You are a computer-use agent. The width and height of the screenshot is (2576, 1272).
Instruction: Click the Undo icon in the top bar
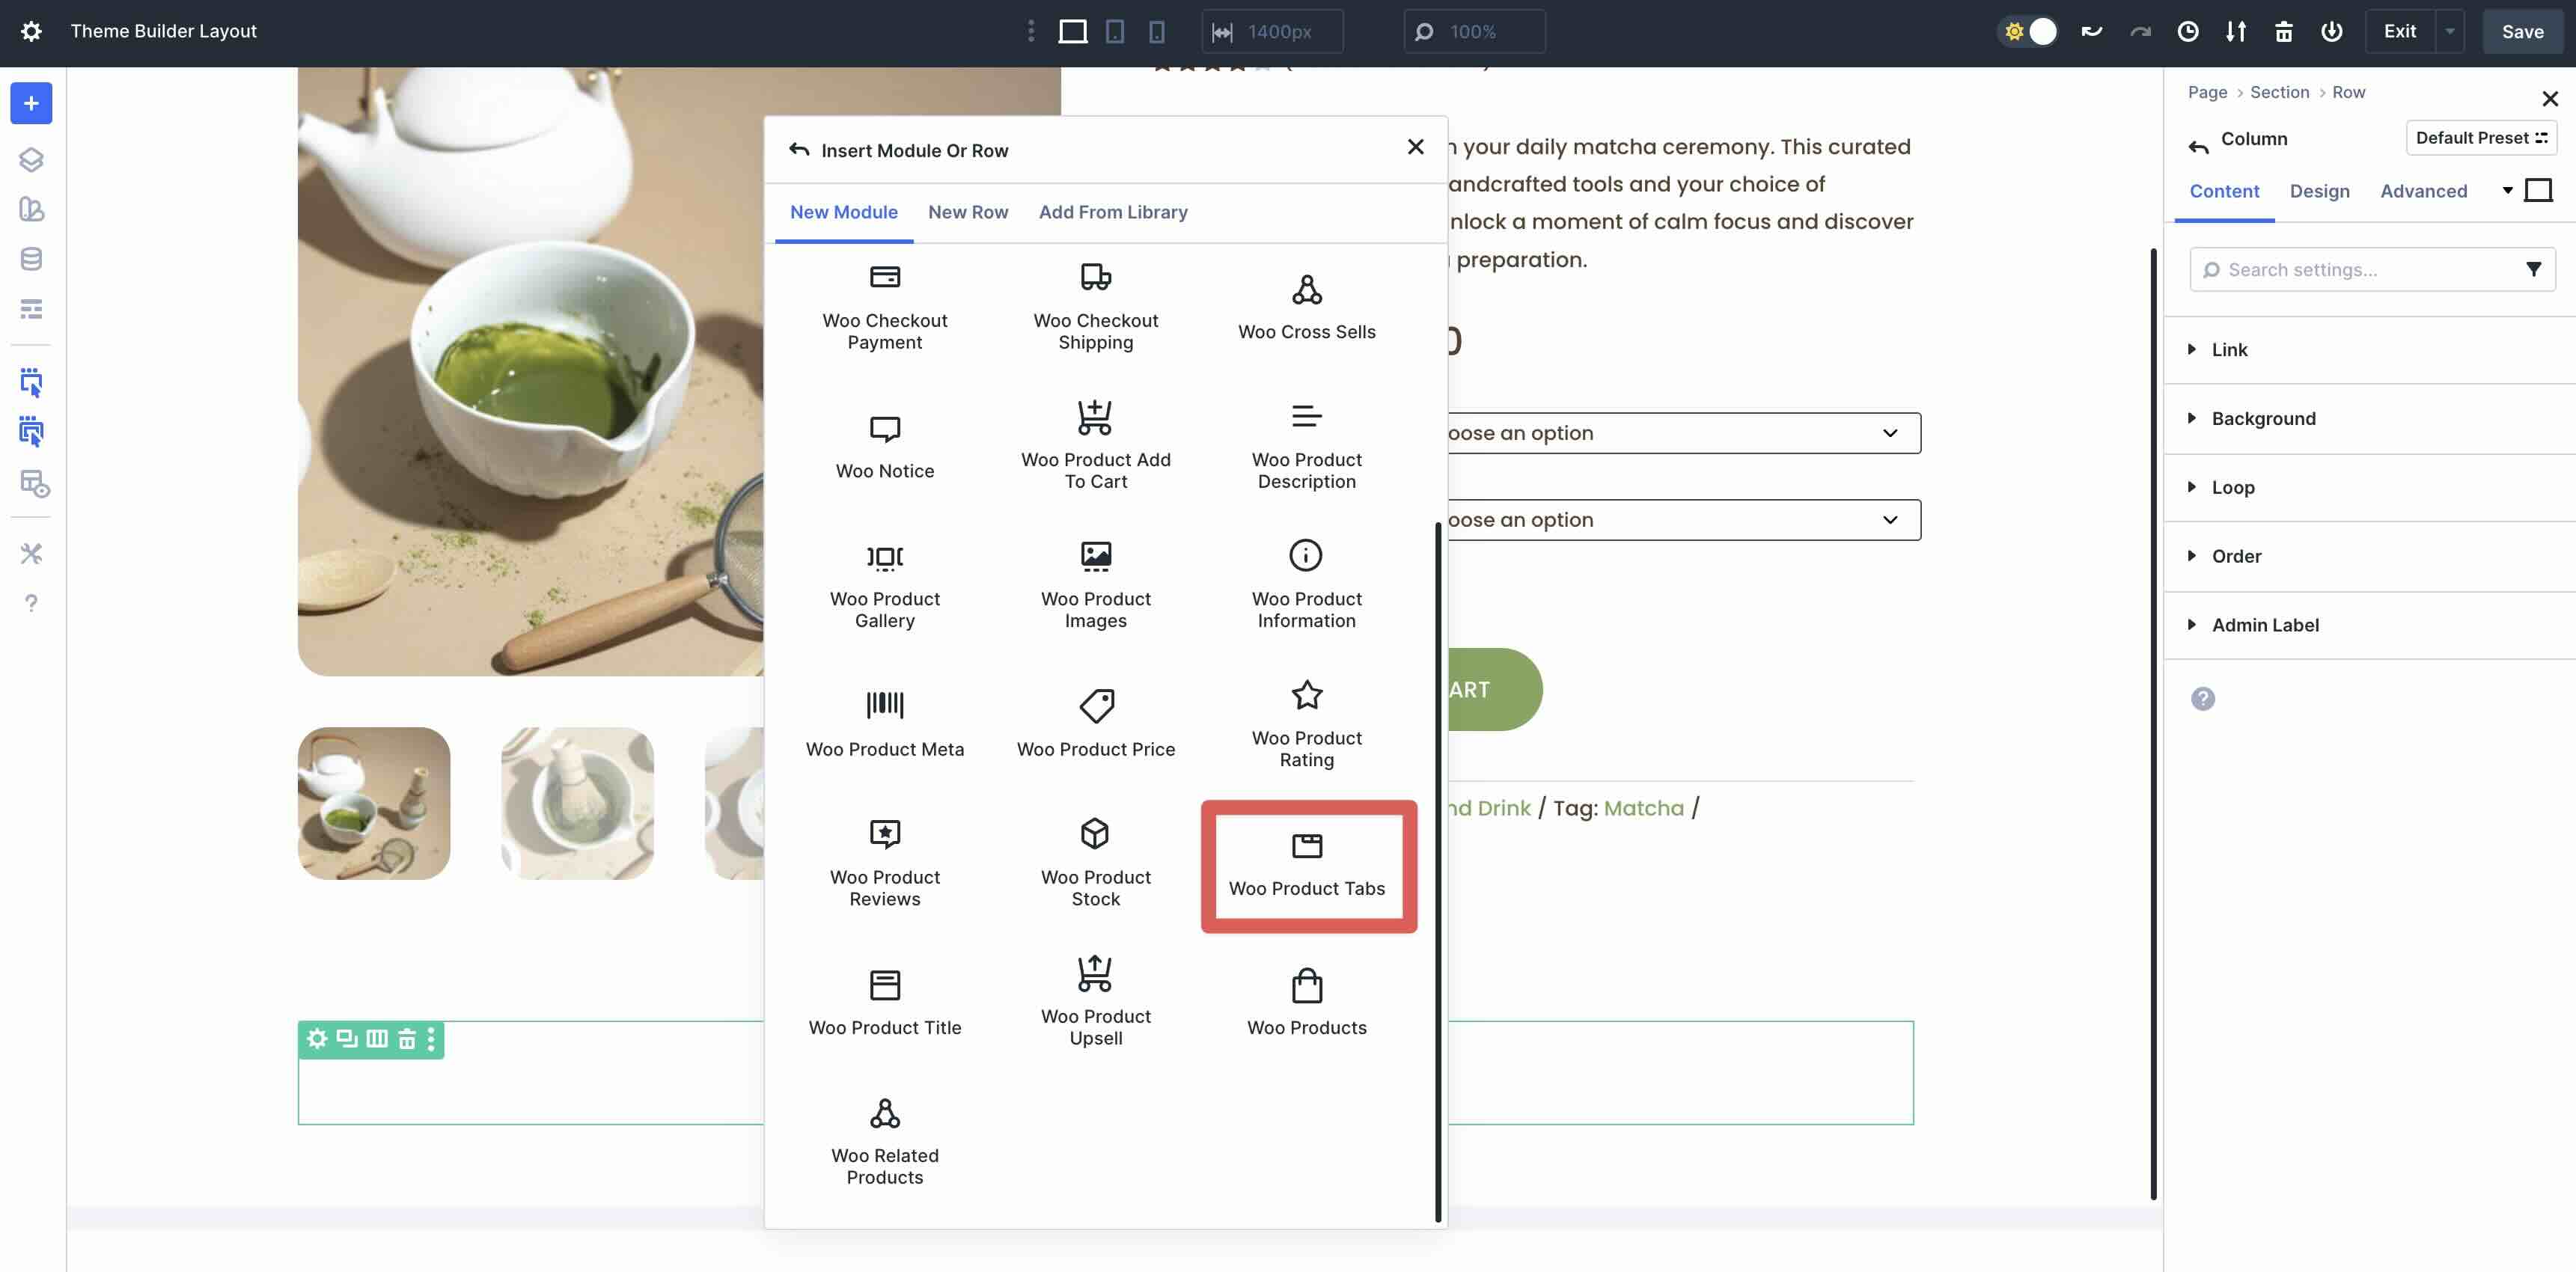point(2091,31)
